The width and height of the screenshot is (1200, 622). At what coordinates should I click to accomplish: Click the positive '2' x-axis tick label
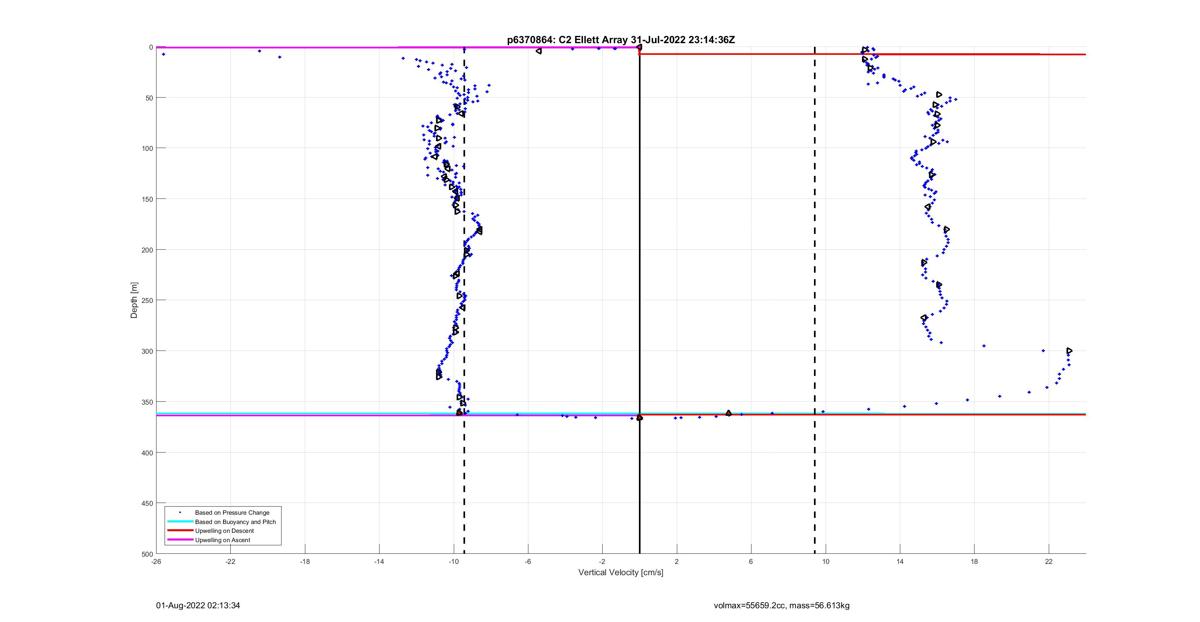[677, 561]
